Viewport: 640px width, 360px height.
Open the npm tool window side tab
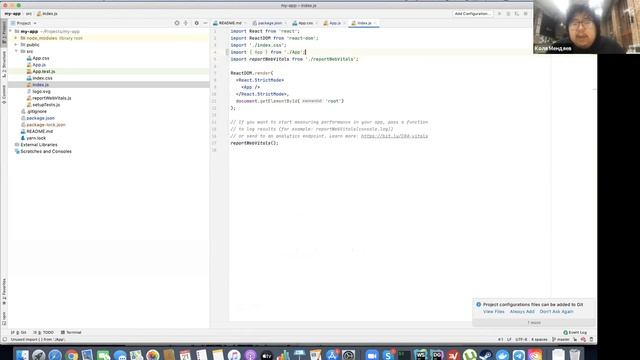point(4,318)
